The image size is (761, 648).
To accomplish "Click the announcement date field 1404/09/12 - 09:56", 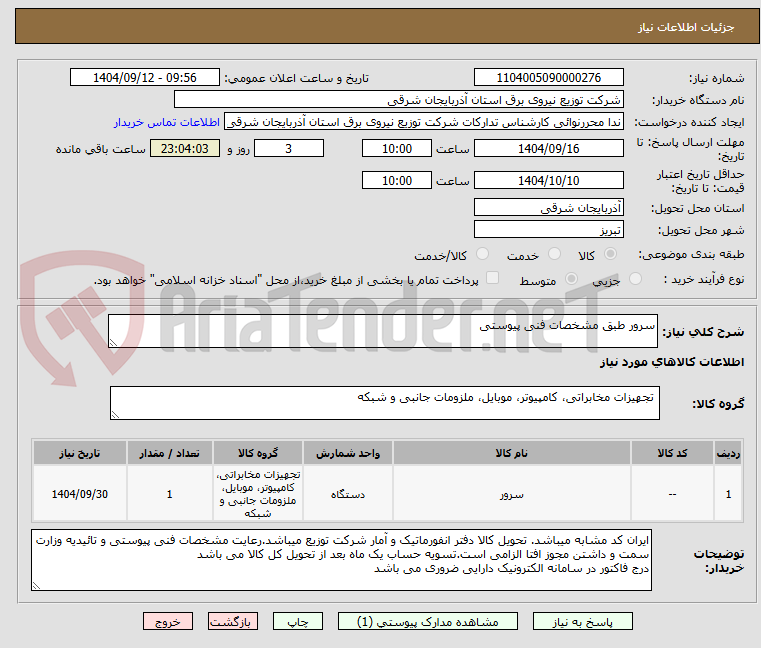I will click(145, 78).
